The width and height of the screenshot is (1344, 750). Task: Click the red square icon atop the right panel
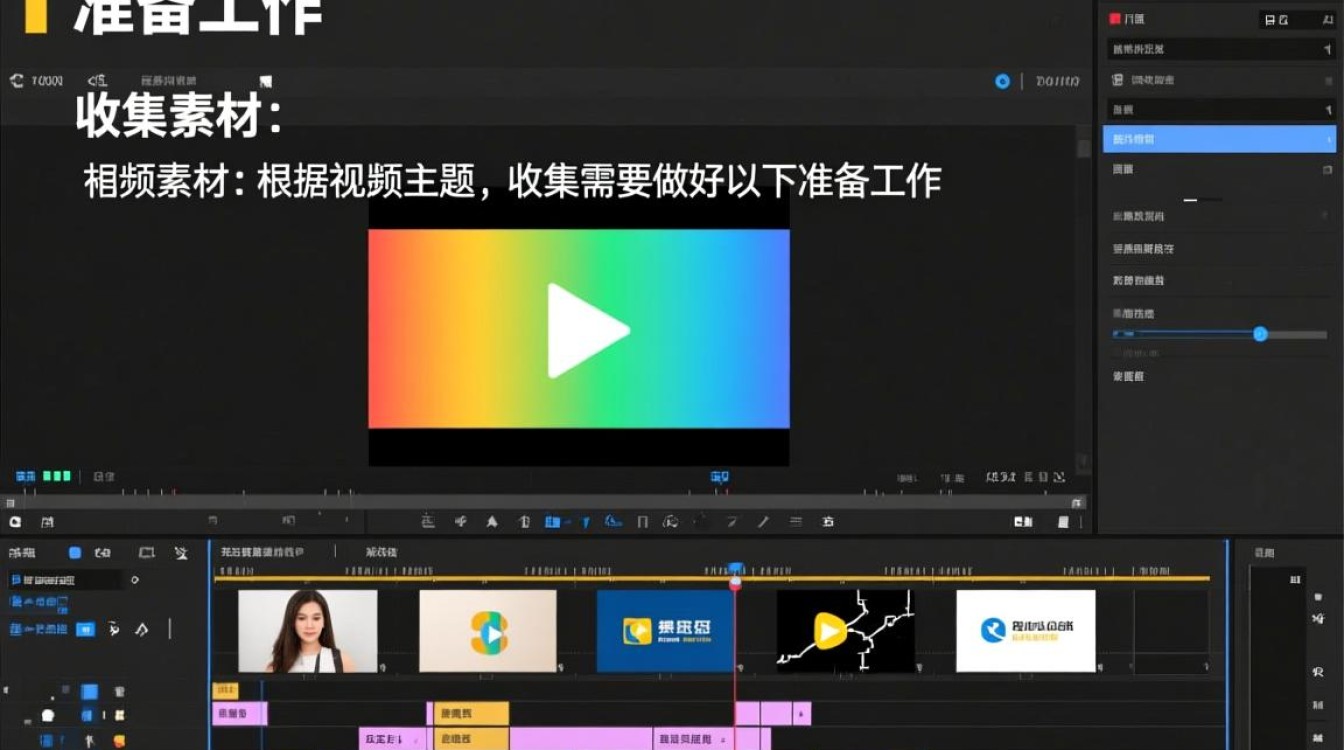[x=1115, y=19]
